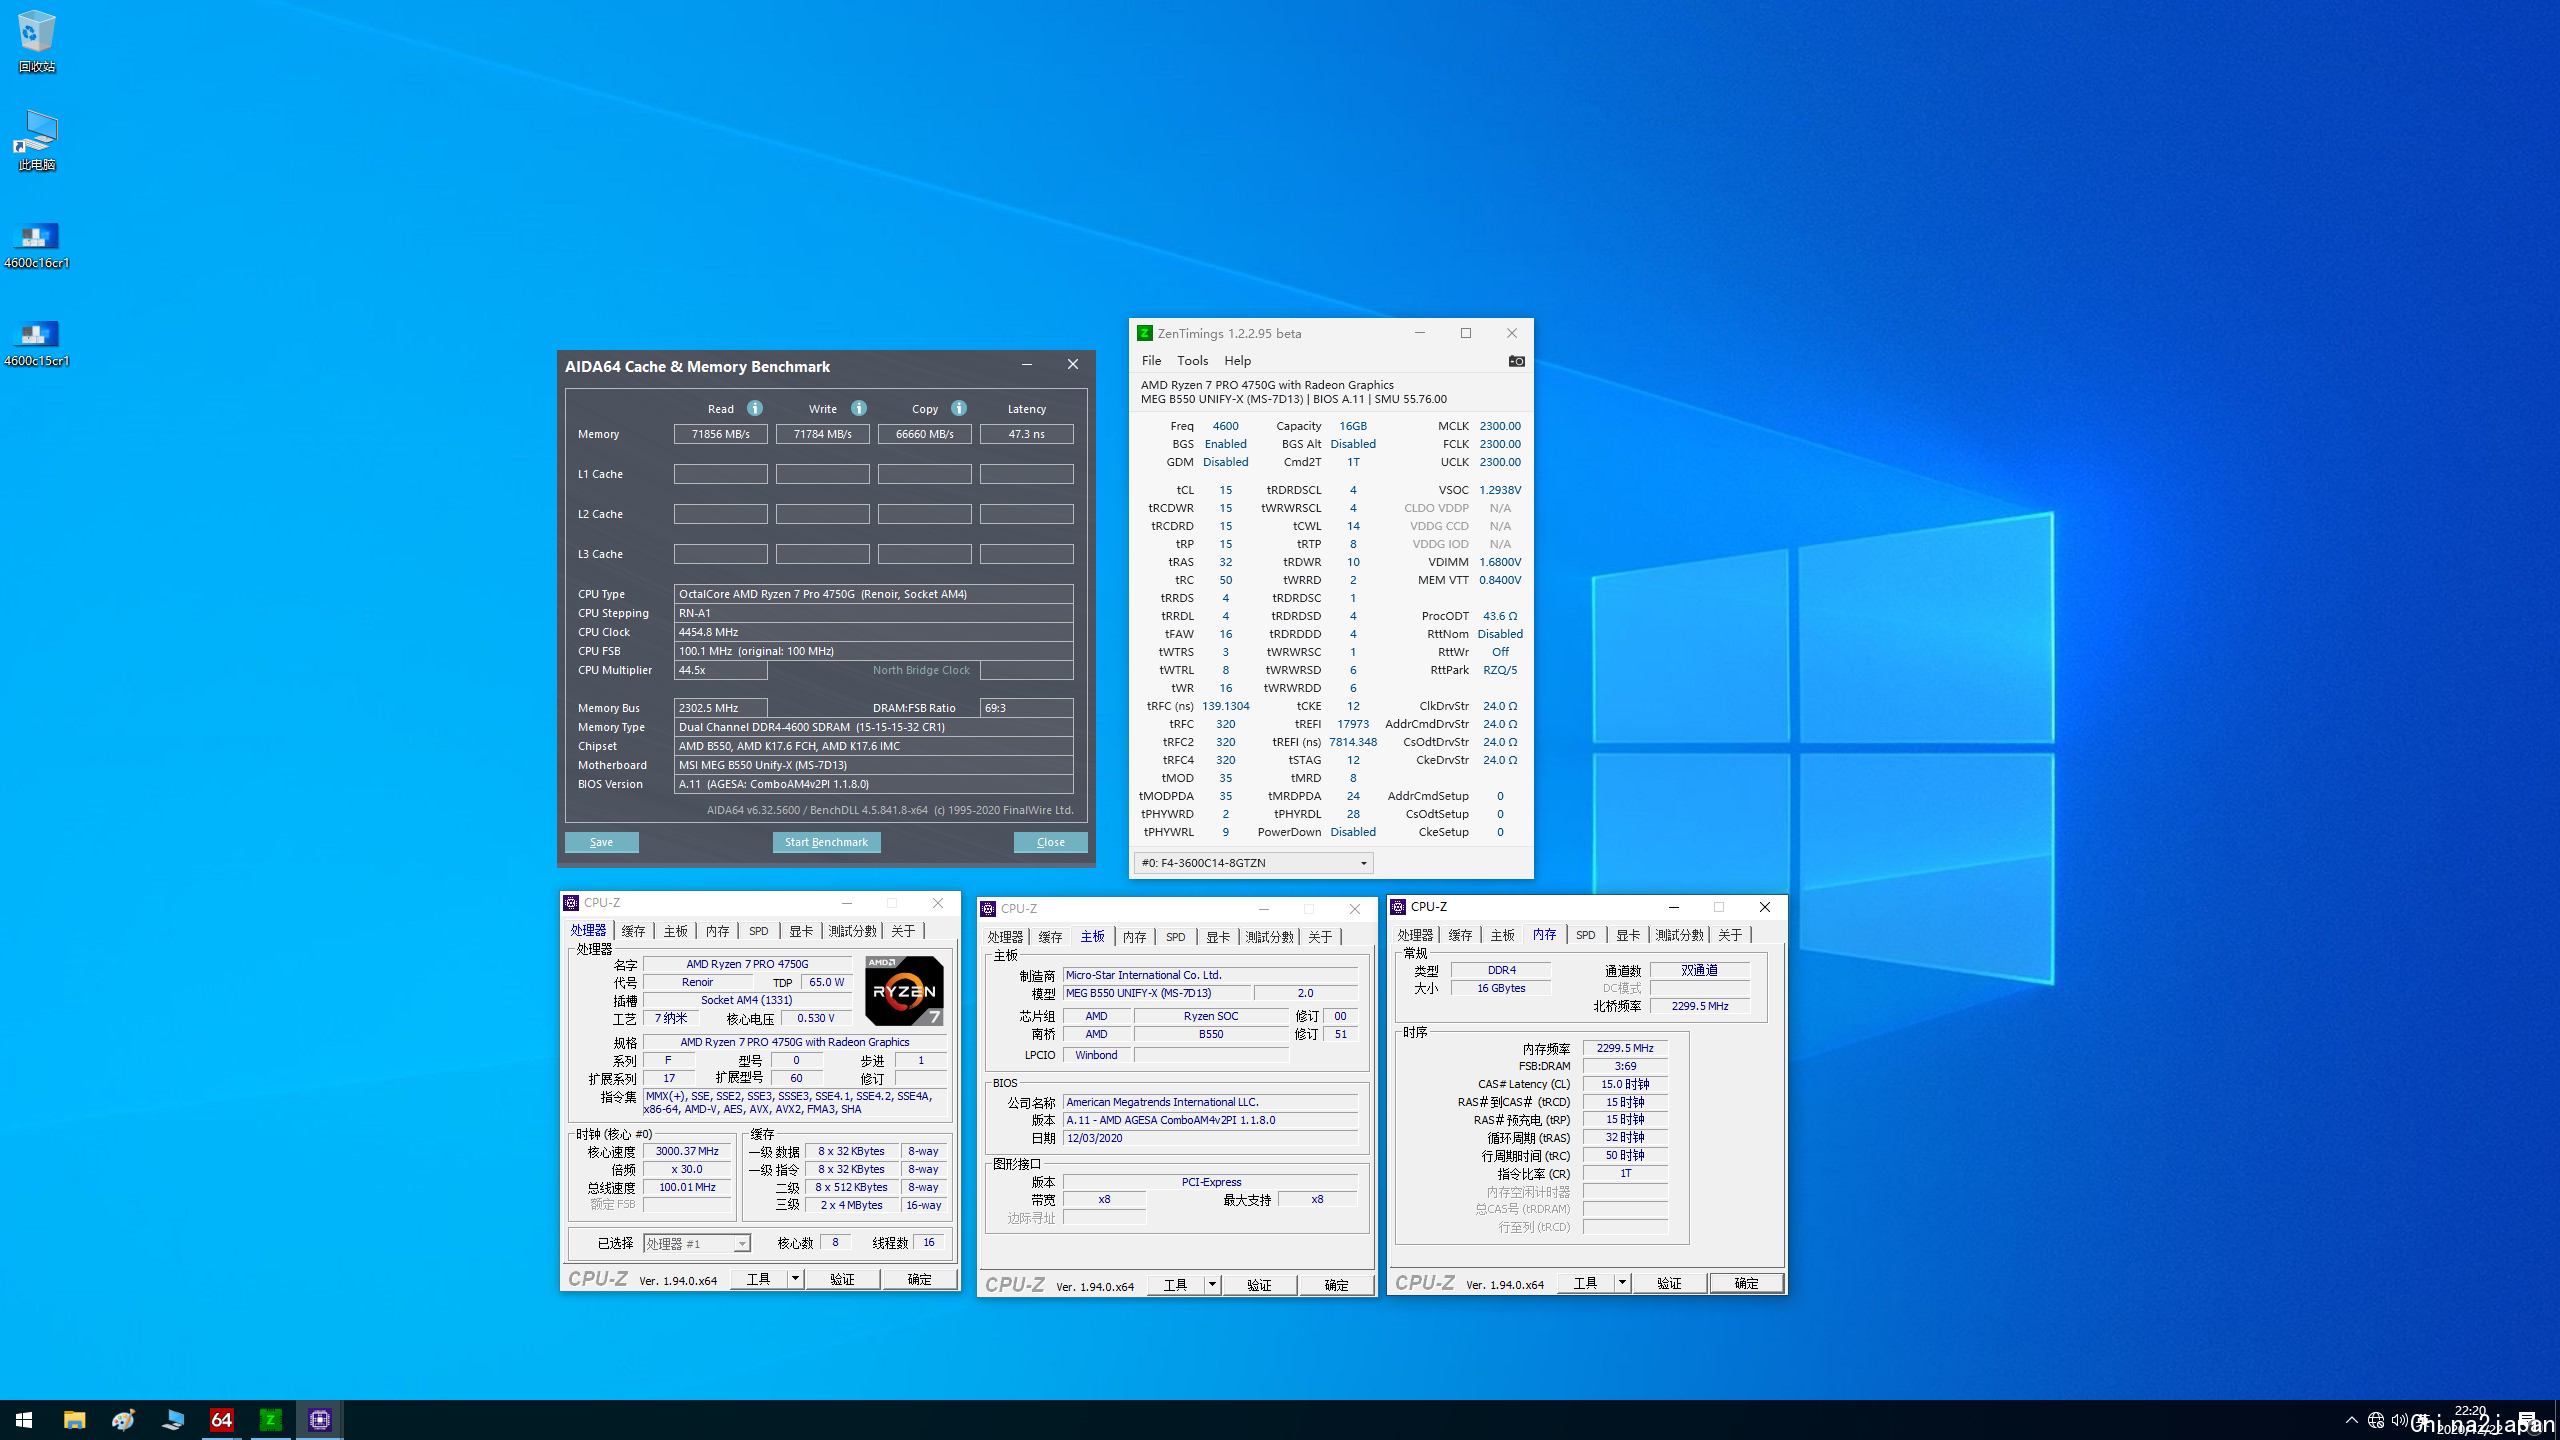Viewport: 2560px width, 1440px height.
Task: Switch to 处理器 tab in memory CPU-Z
Action: coord(1415,935)
